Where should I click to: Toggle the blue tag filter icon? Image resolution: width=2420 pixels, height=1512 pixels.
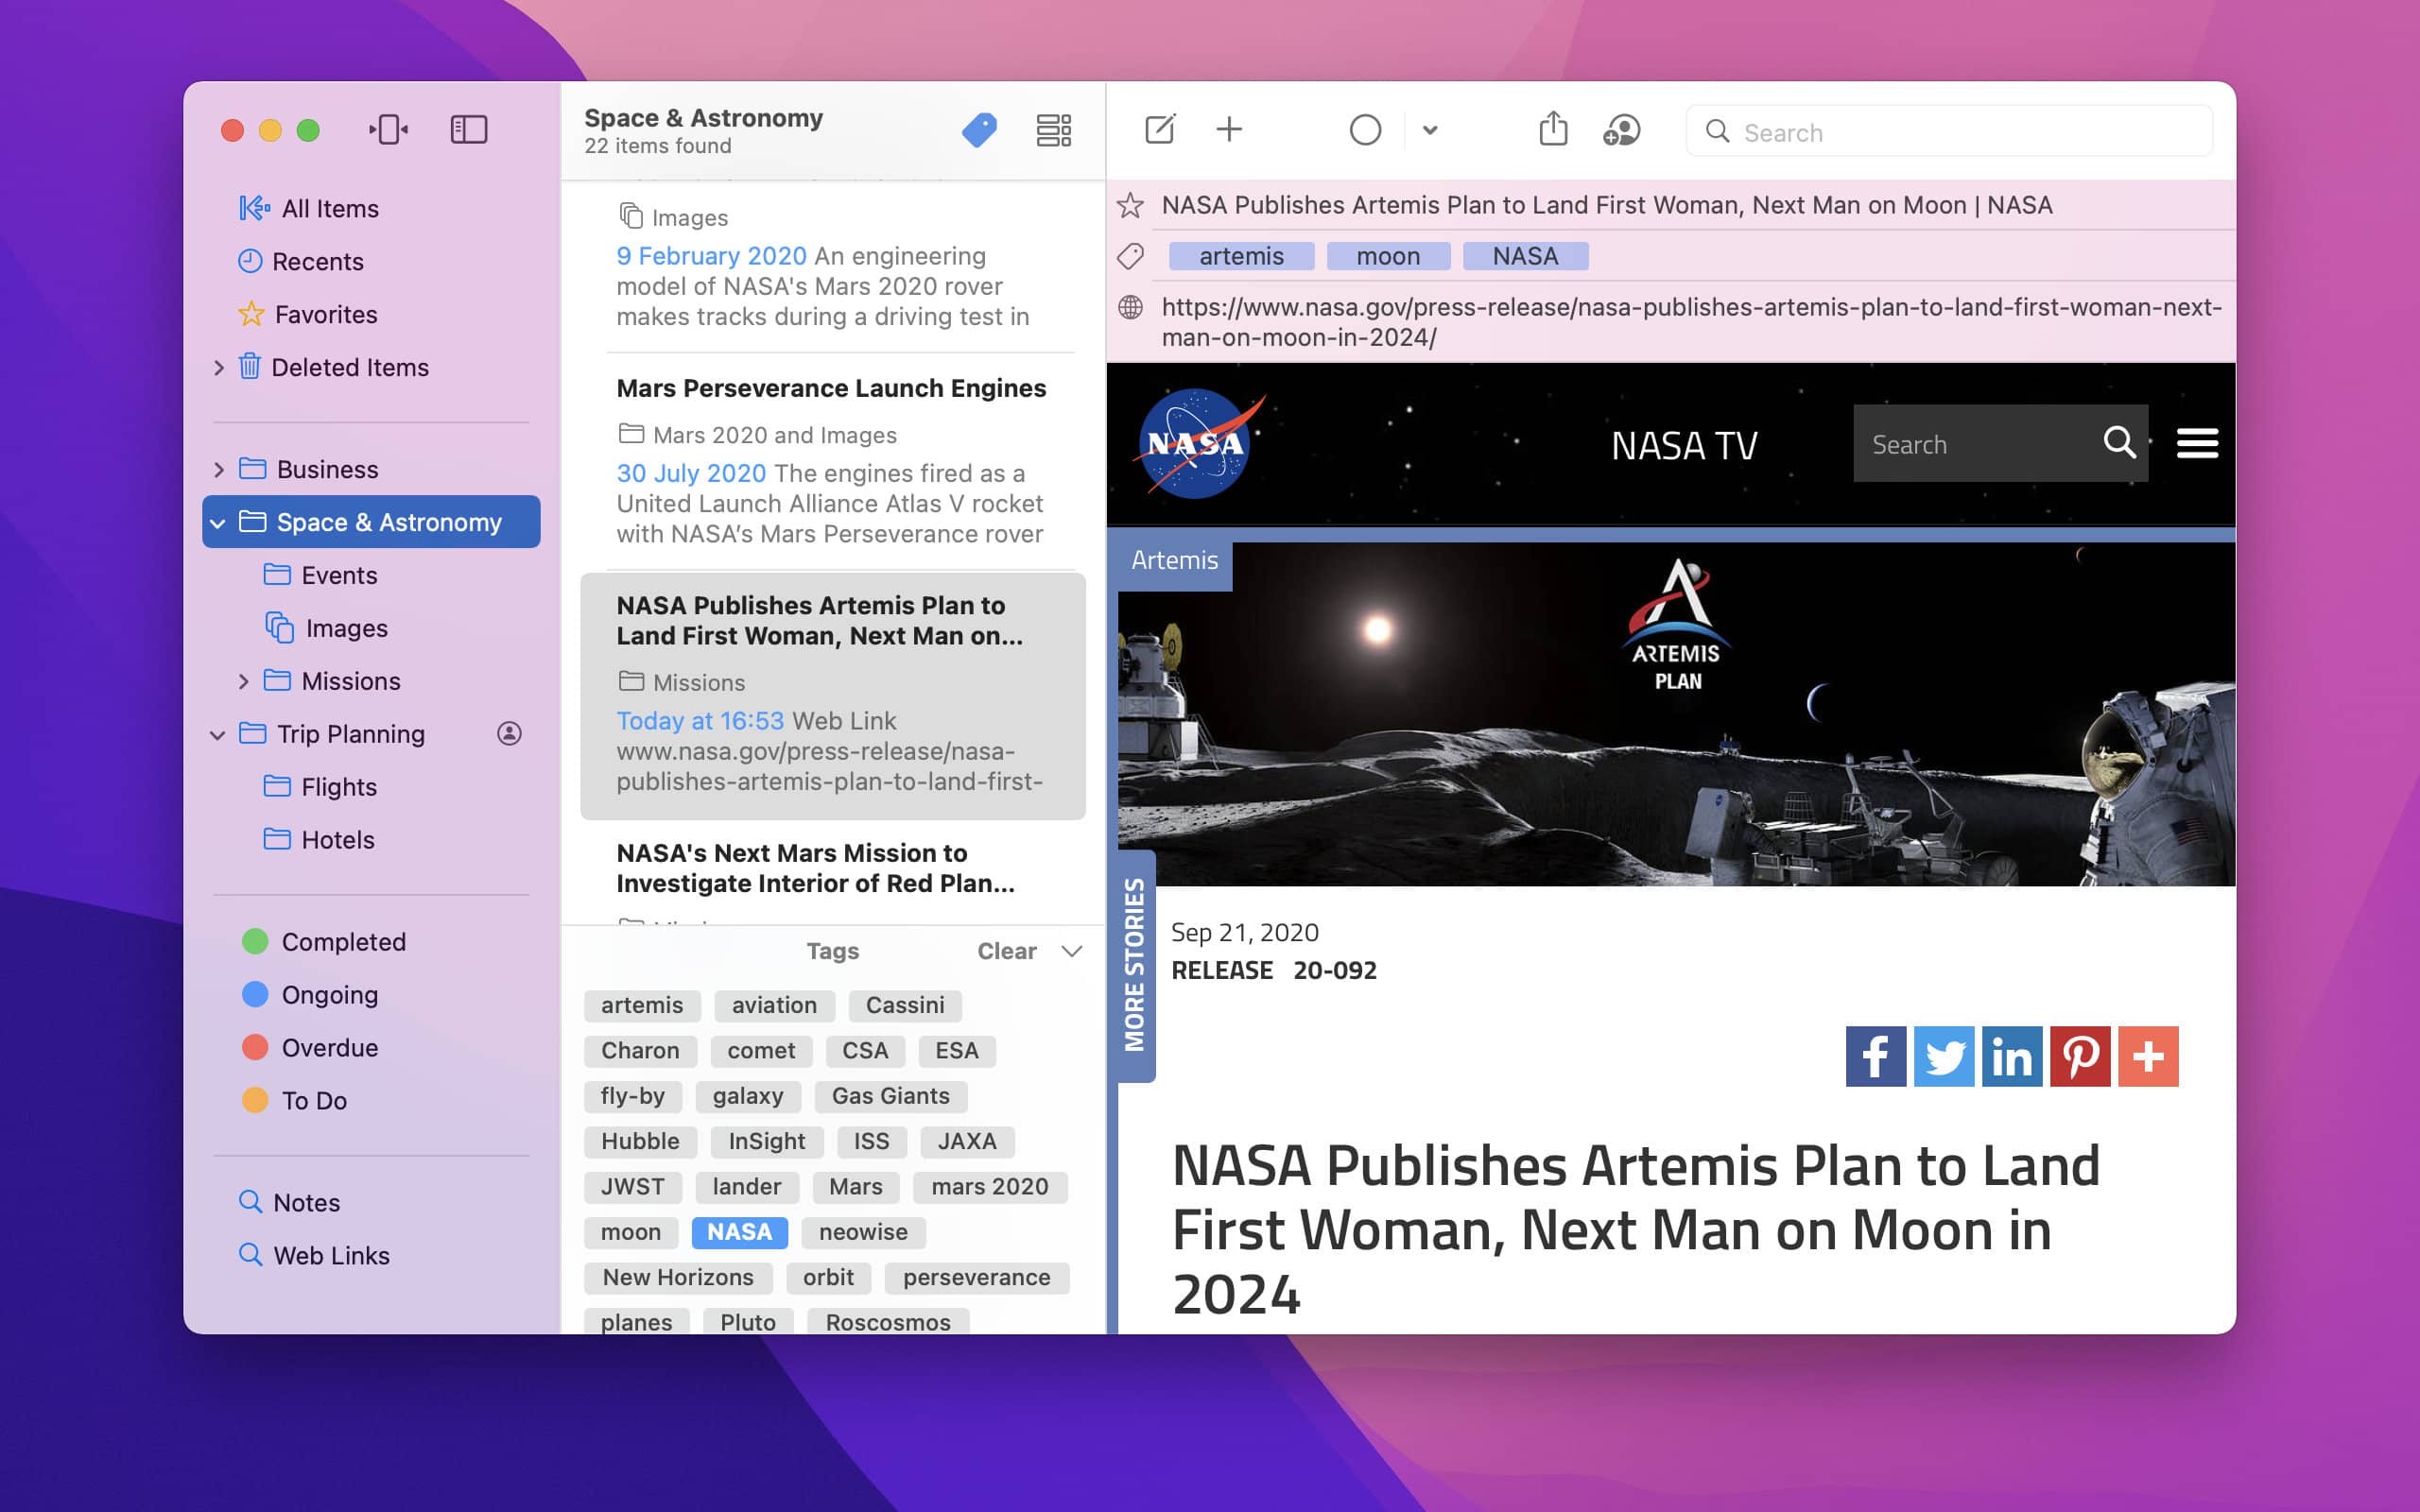pyautogui.click(x=979, y=130)
